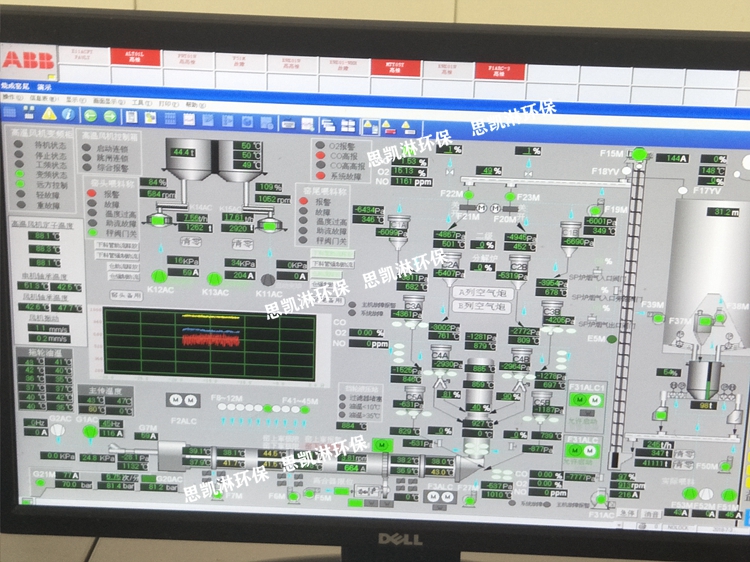Screen dimensions: 750x562
Task: Click the 清零 button under K14AC
Action: pyautogui.click(x=191, y=242)
